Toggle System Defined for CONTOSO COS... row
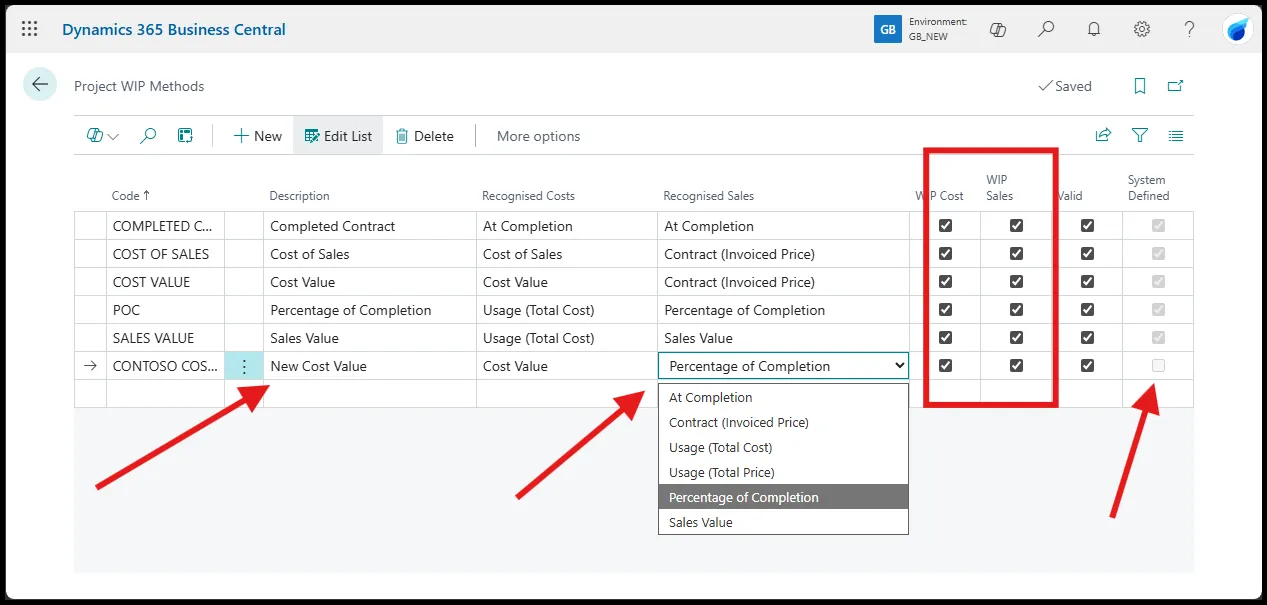This screenshot has height=605, width=1267. coord(1158,366)
